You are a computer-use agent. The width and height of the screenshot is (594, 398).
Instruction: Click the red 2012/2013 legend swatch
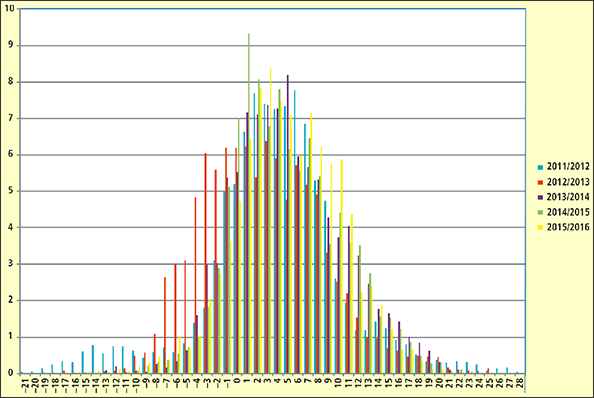540,182
